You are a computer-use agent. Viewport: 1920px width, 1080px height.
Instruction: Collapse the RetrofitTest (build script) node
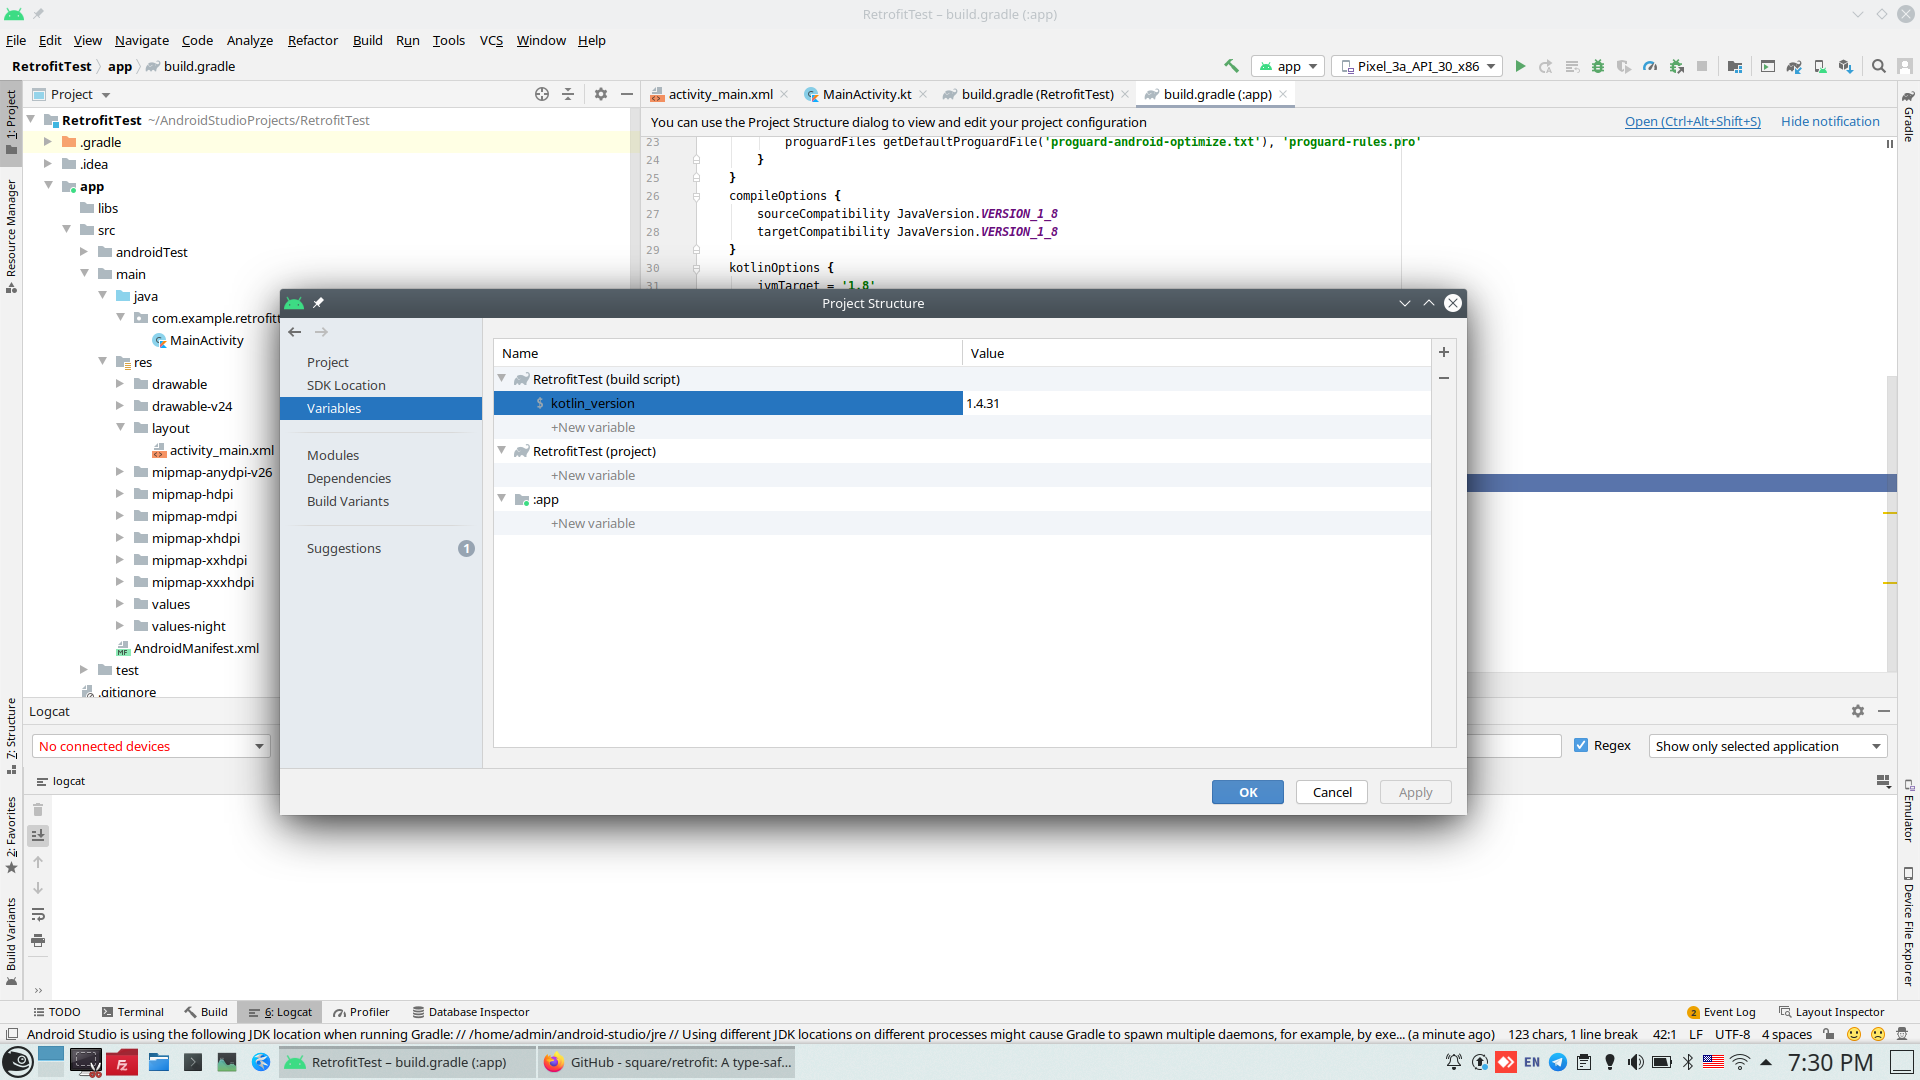tap(502, 379)
